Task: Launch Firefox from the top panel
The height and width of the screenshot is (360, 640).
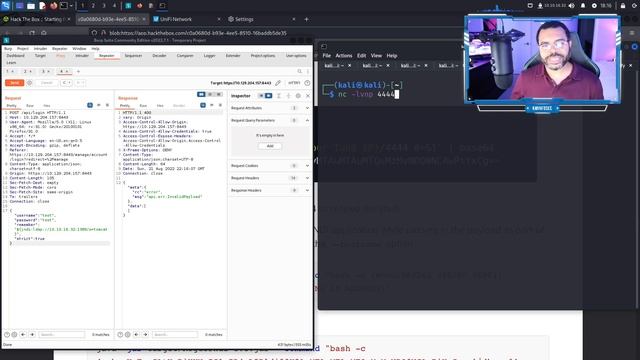Action: [x=53, y=6]
